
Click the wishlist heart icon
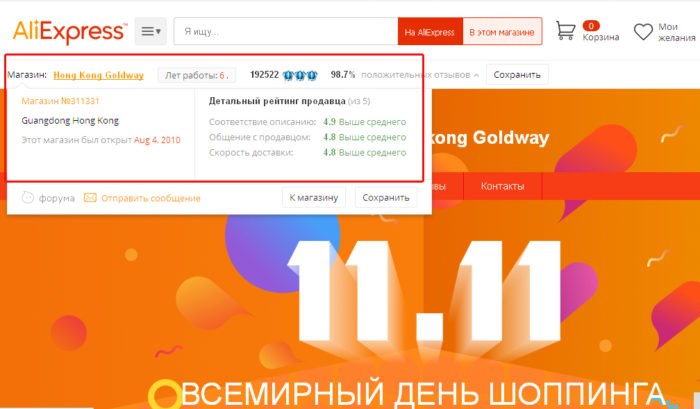tap(643, 32)
